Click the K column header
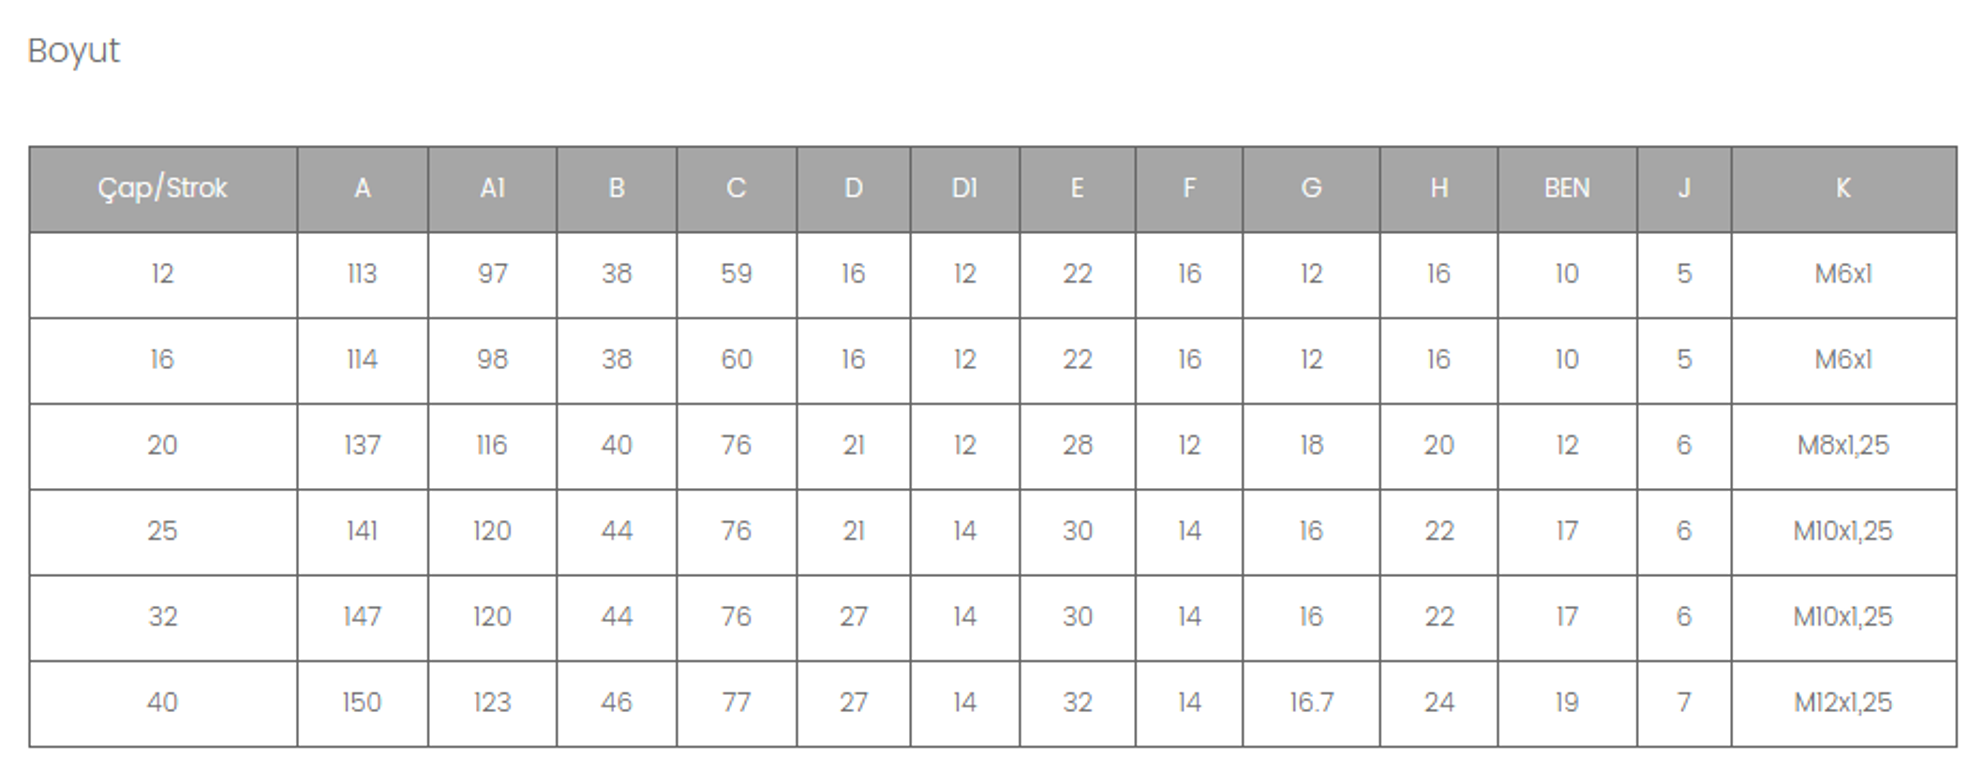 tap(1842, 188)
